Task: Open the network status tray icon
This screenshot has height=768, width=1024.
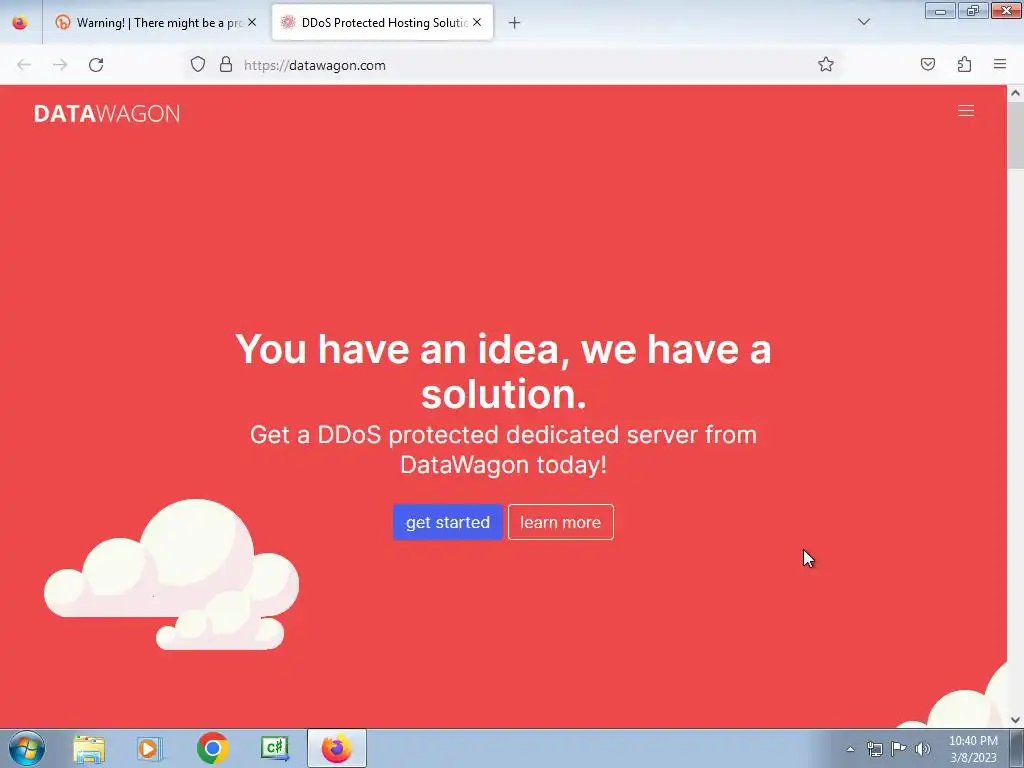Action: pos(874,749)
